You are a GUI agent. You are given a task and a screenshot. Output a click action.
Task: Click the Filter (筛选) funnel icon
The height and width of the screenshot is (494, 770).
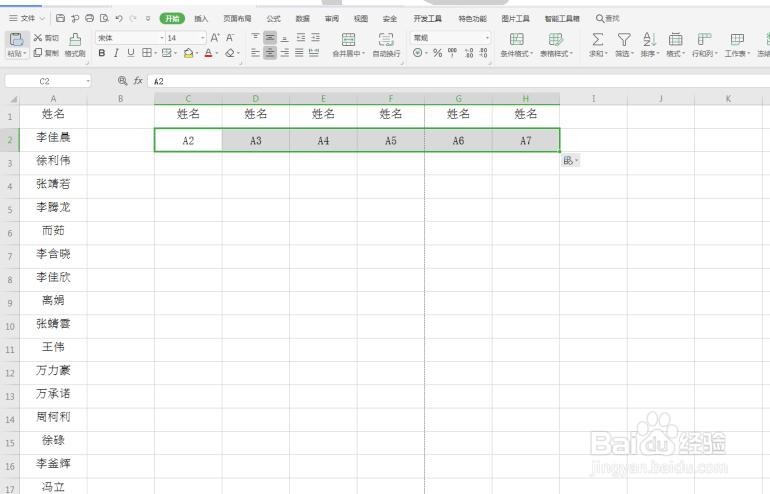coord(624,39)
